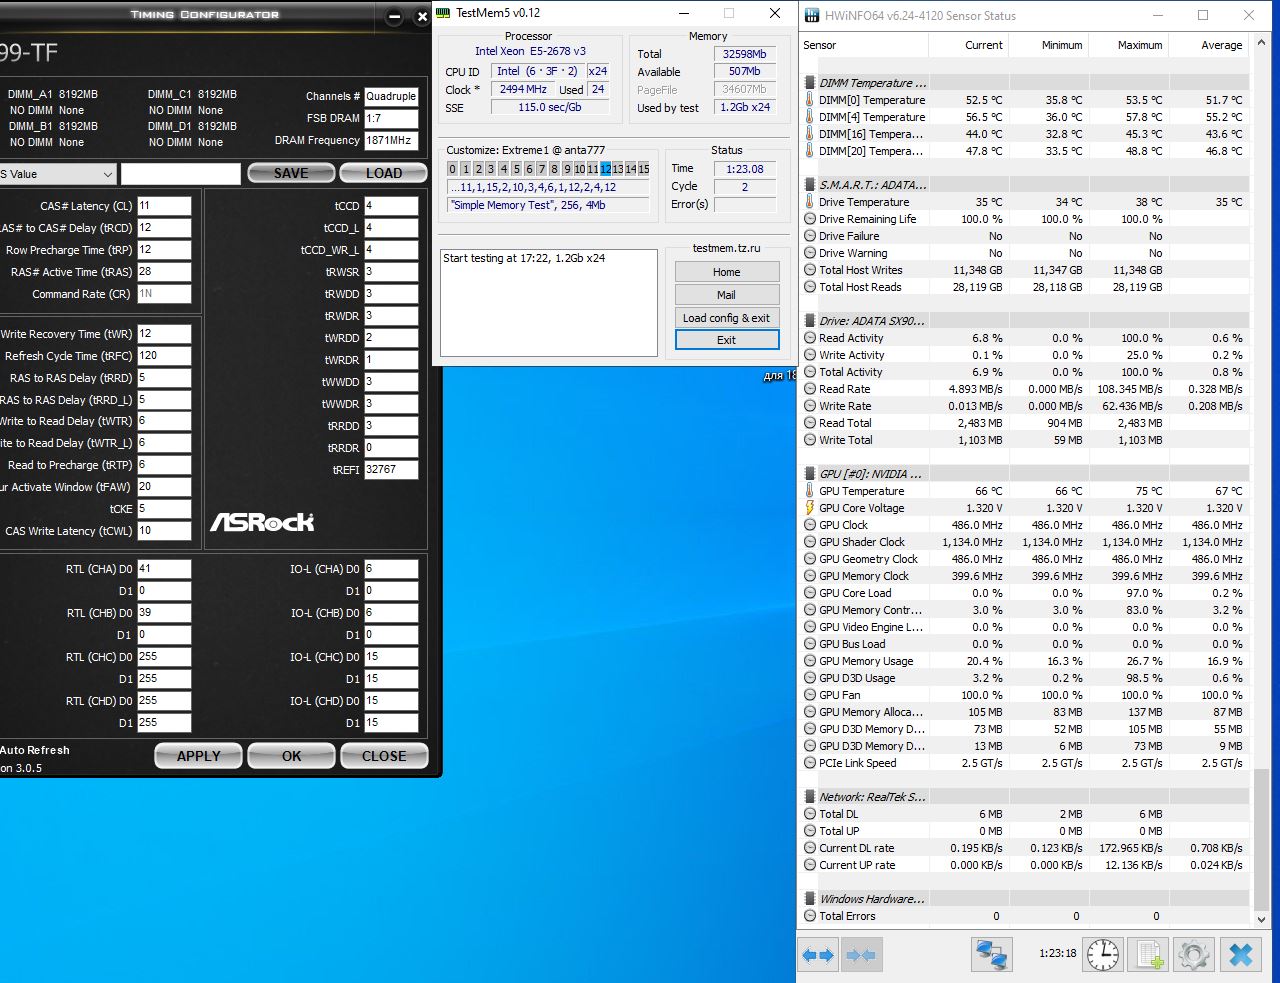Click the thermometer icon beside GPU Temperature
The image size is (1280, 983).
click(x=810, y=491)
